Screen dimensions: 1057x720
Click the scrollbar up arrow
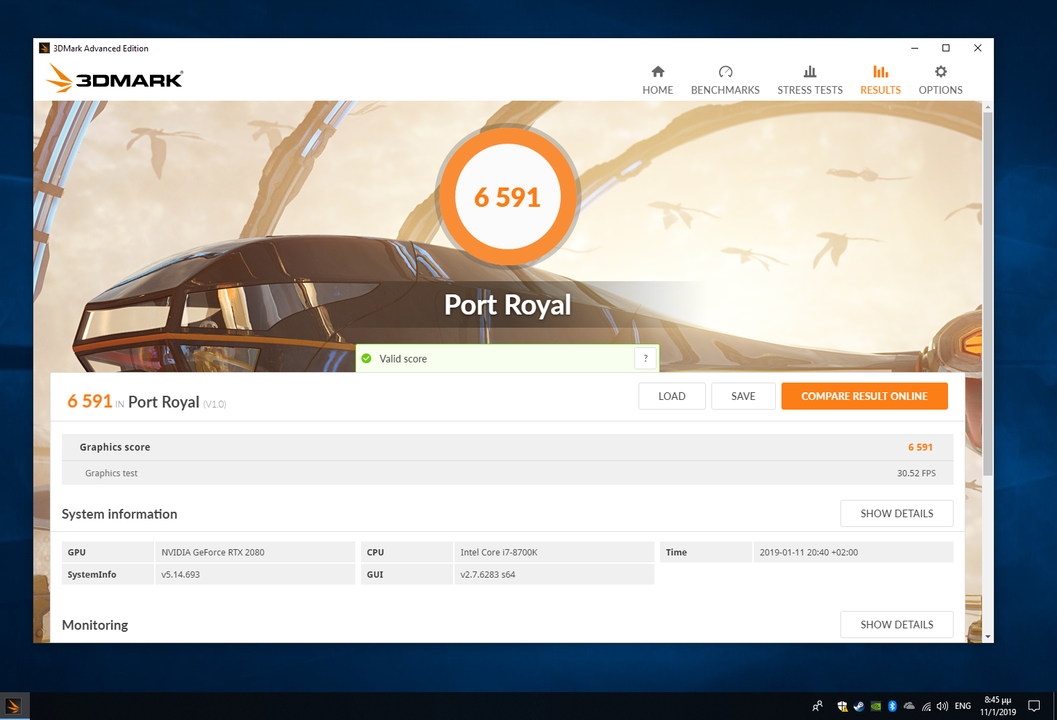[988, 107]
